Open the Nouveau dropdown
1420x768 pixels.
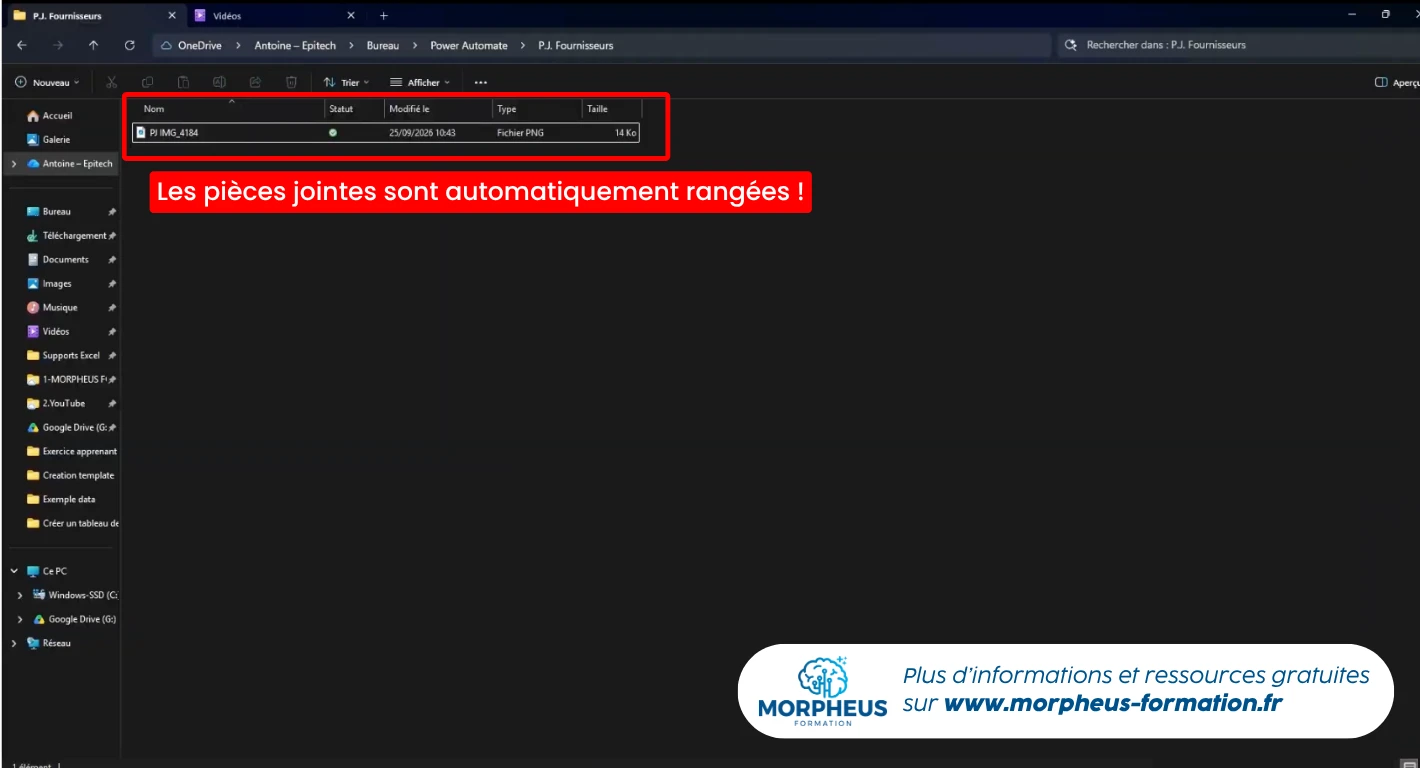click(x=47, y=82)
